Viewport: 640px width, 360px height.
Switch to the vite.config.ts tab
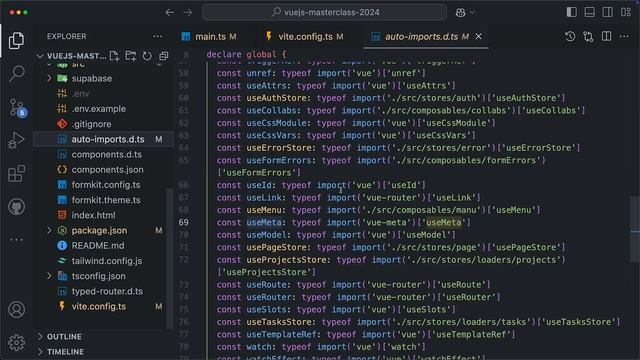(305, 37)
